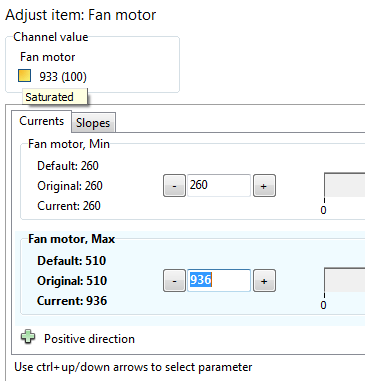Click the Fan motor Min input field showing 260

coord(219,185)
